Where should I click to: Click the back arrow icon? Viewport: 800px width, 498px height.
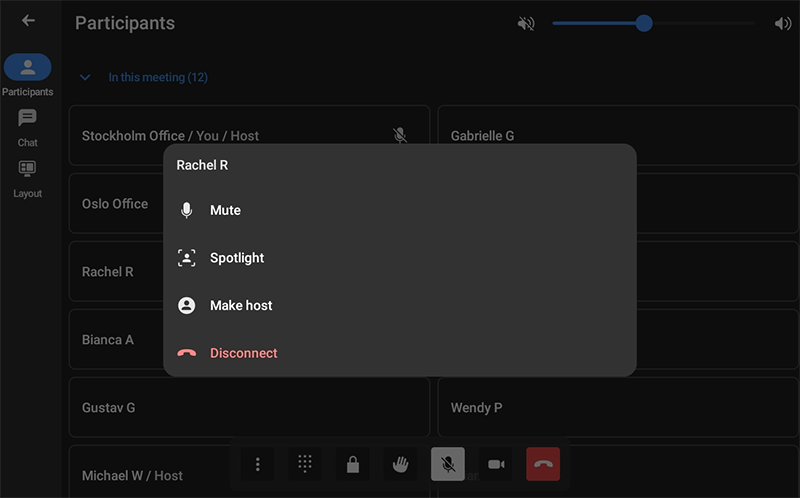pyautogui.click(x=28, y=20)
